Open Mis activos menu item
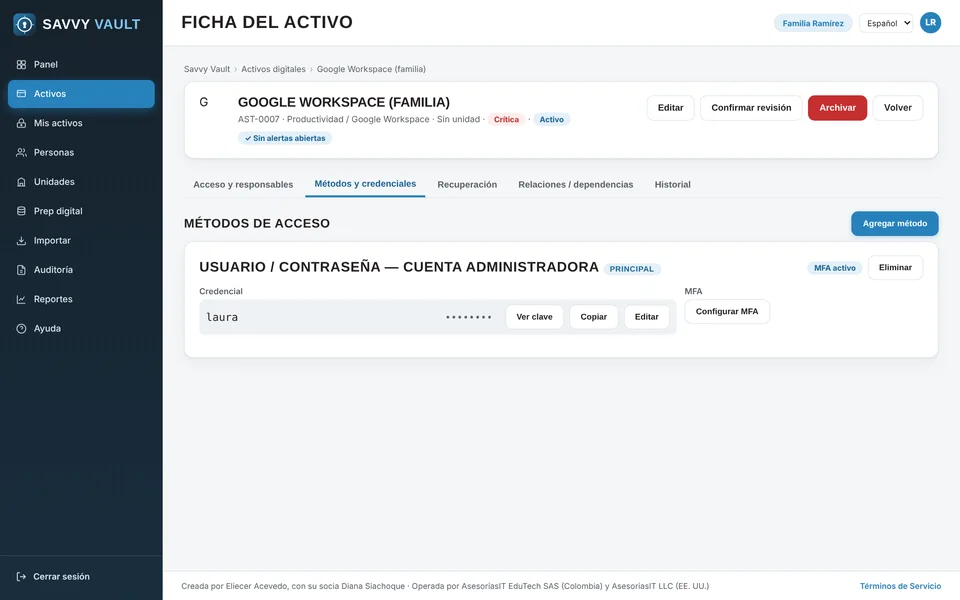The image size is (960, 600). coord(81,123)
